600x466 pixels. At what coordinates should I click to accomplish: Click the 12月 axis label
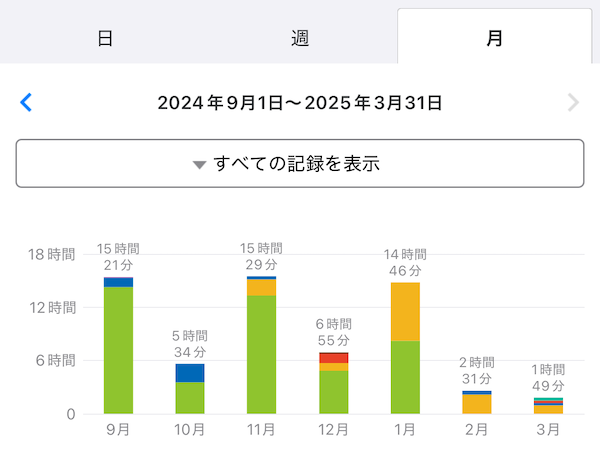click(333, 431)
